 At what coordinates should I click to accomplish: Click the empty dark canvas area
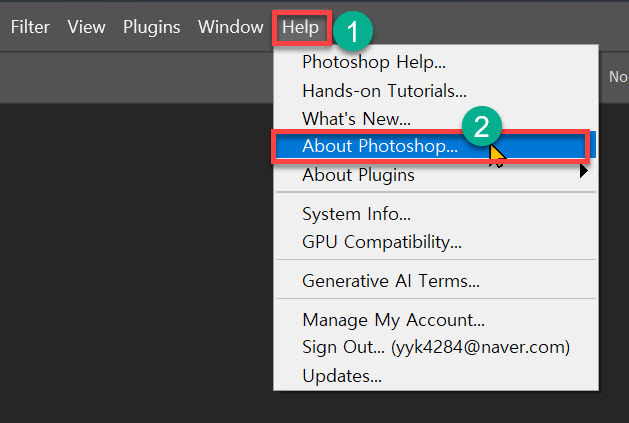click(x=130, y=250)
